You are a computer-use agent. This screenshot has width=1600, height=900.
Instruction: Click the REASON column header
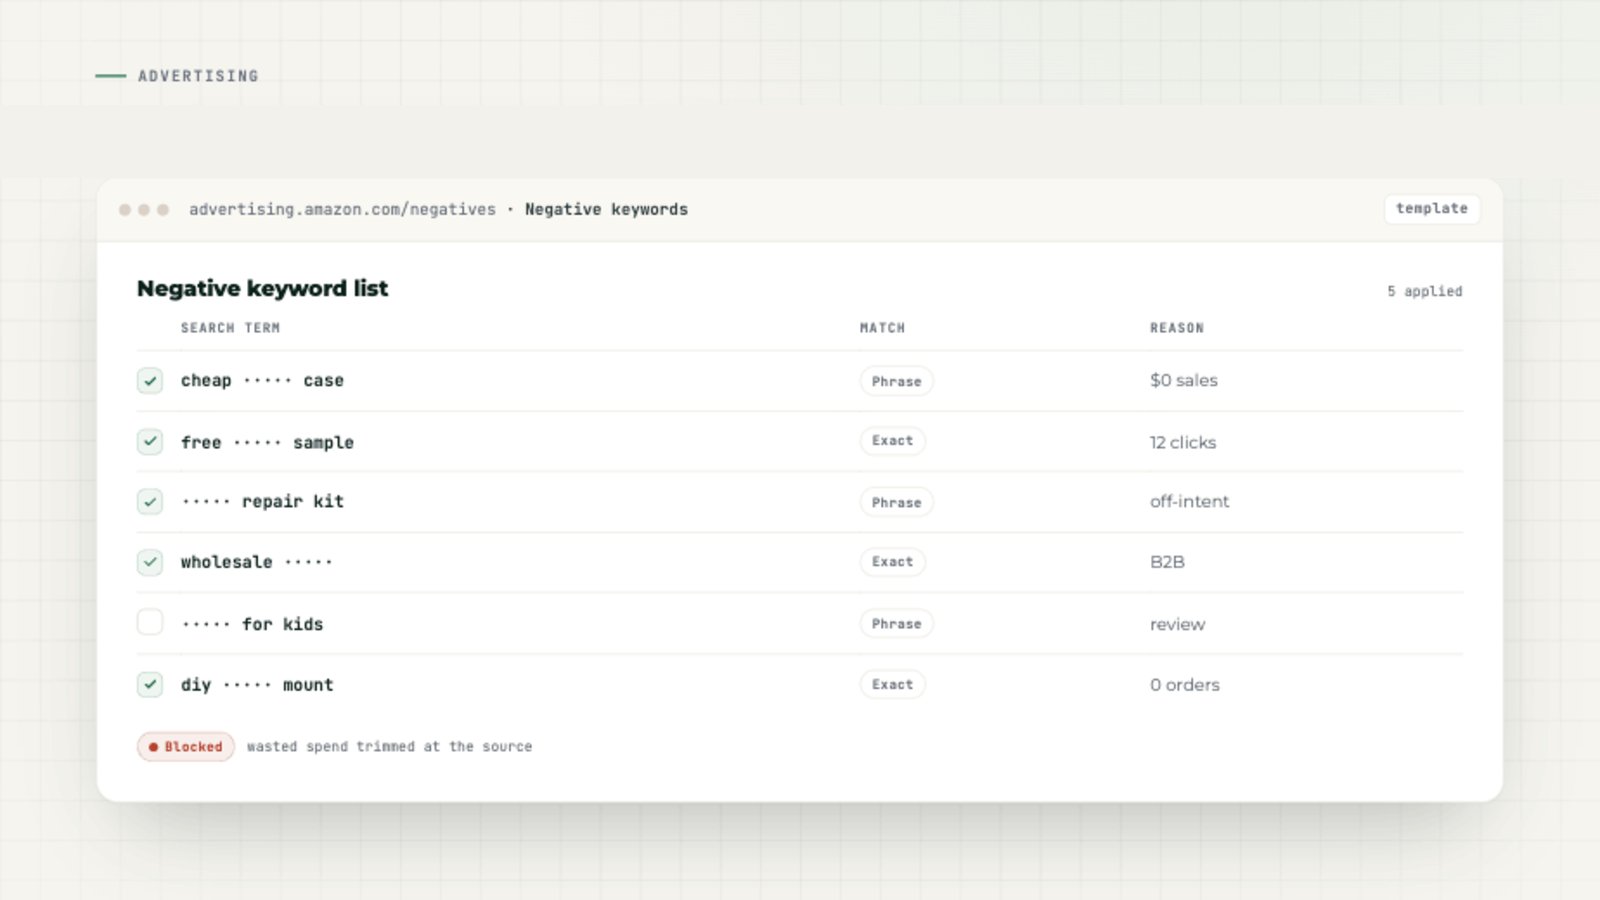tap(1177, 328)
